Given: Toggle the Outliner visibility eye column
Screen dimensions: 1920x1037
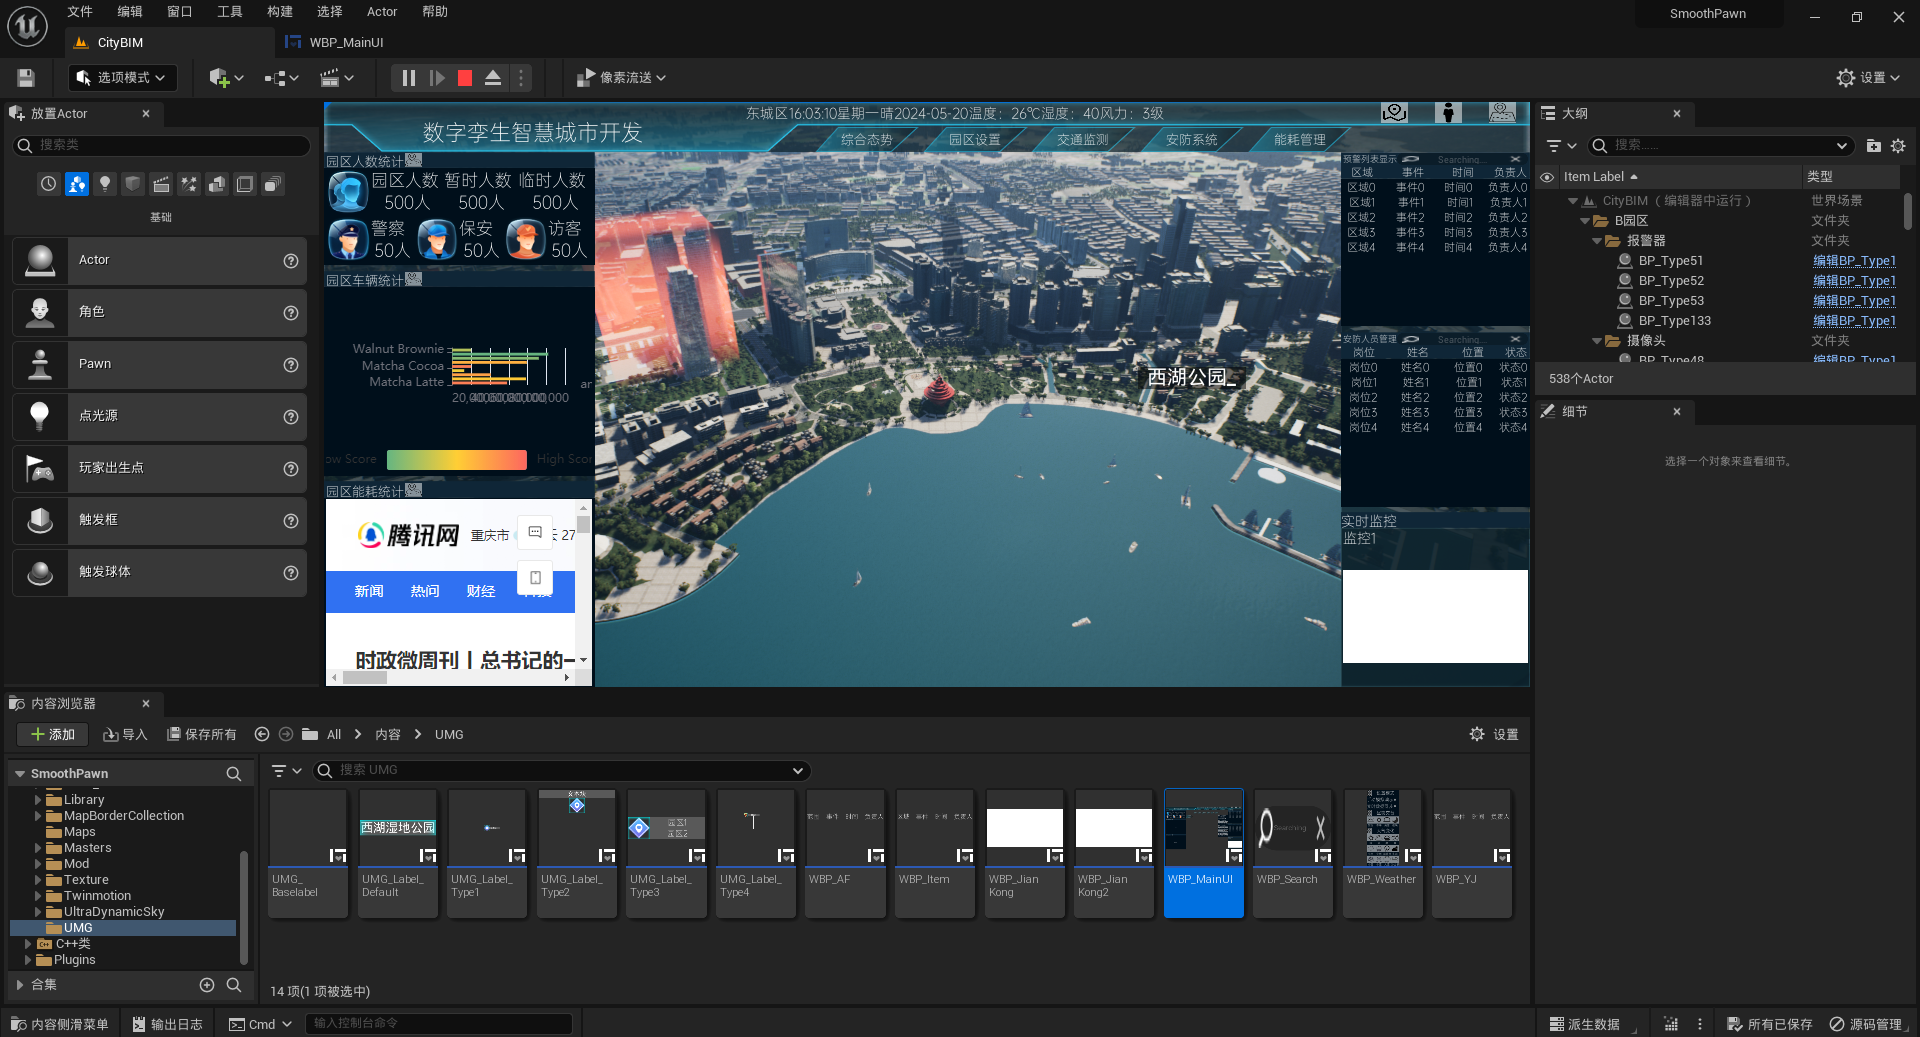Looking at the screenshot, I should pos(1547,177).
